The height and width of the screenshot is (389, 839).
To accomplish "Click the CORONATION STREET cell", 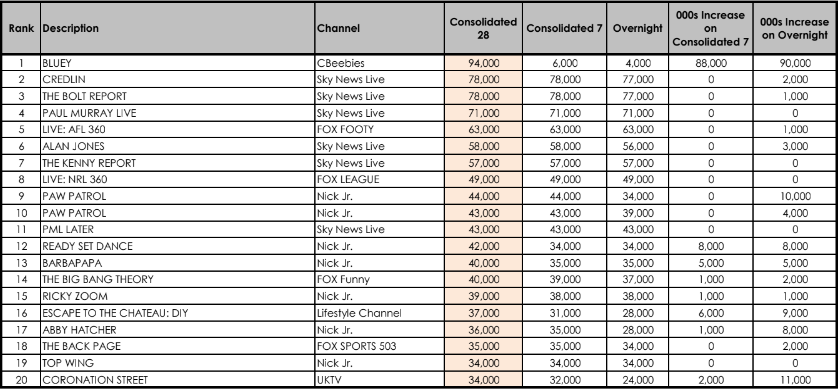I will tap(178, 380).
